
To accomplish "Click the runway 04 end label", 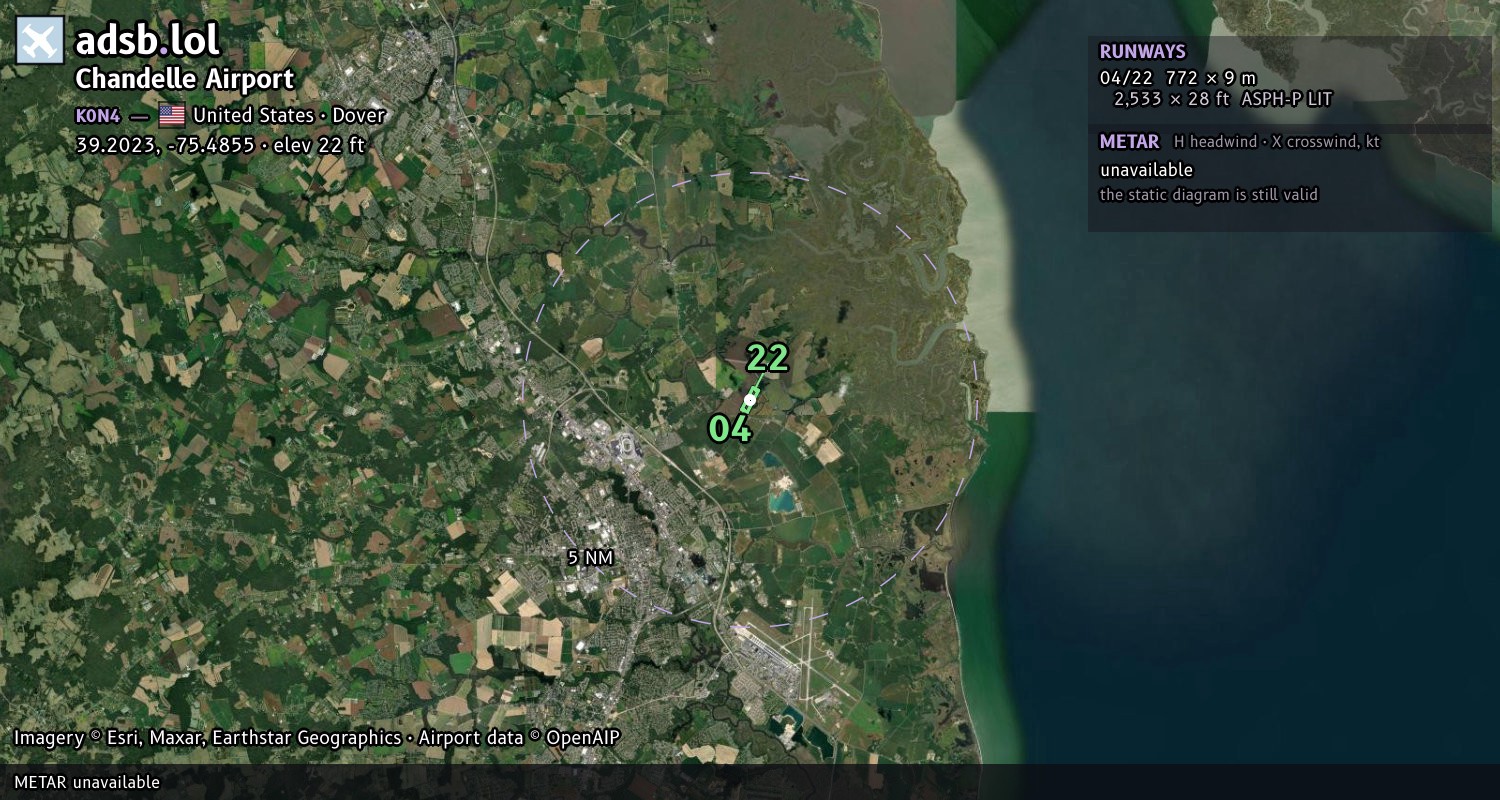I will [730, 429].
